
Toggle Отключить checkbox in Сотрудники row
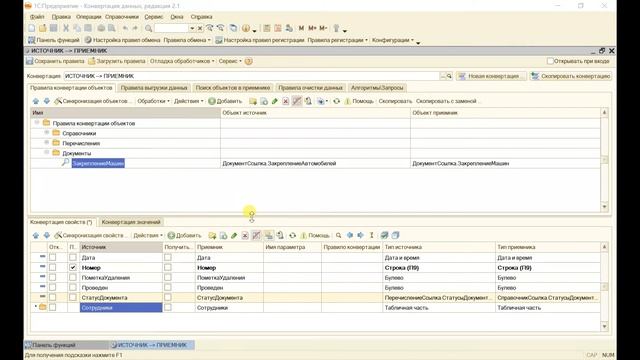click(53, 308)
